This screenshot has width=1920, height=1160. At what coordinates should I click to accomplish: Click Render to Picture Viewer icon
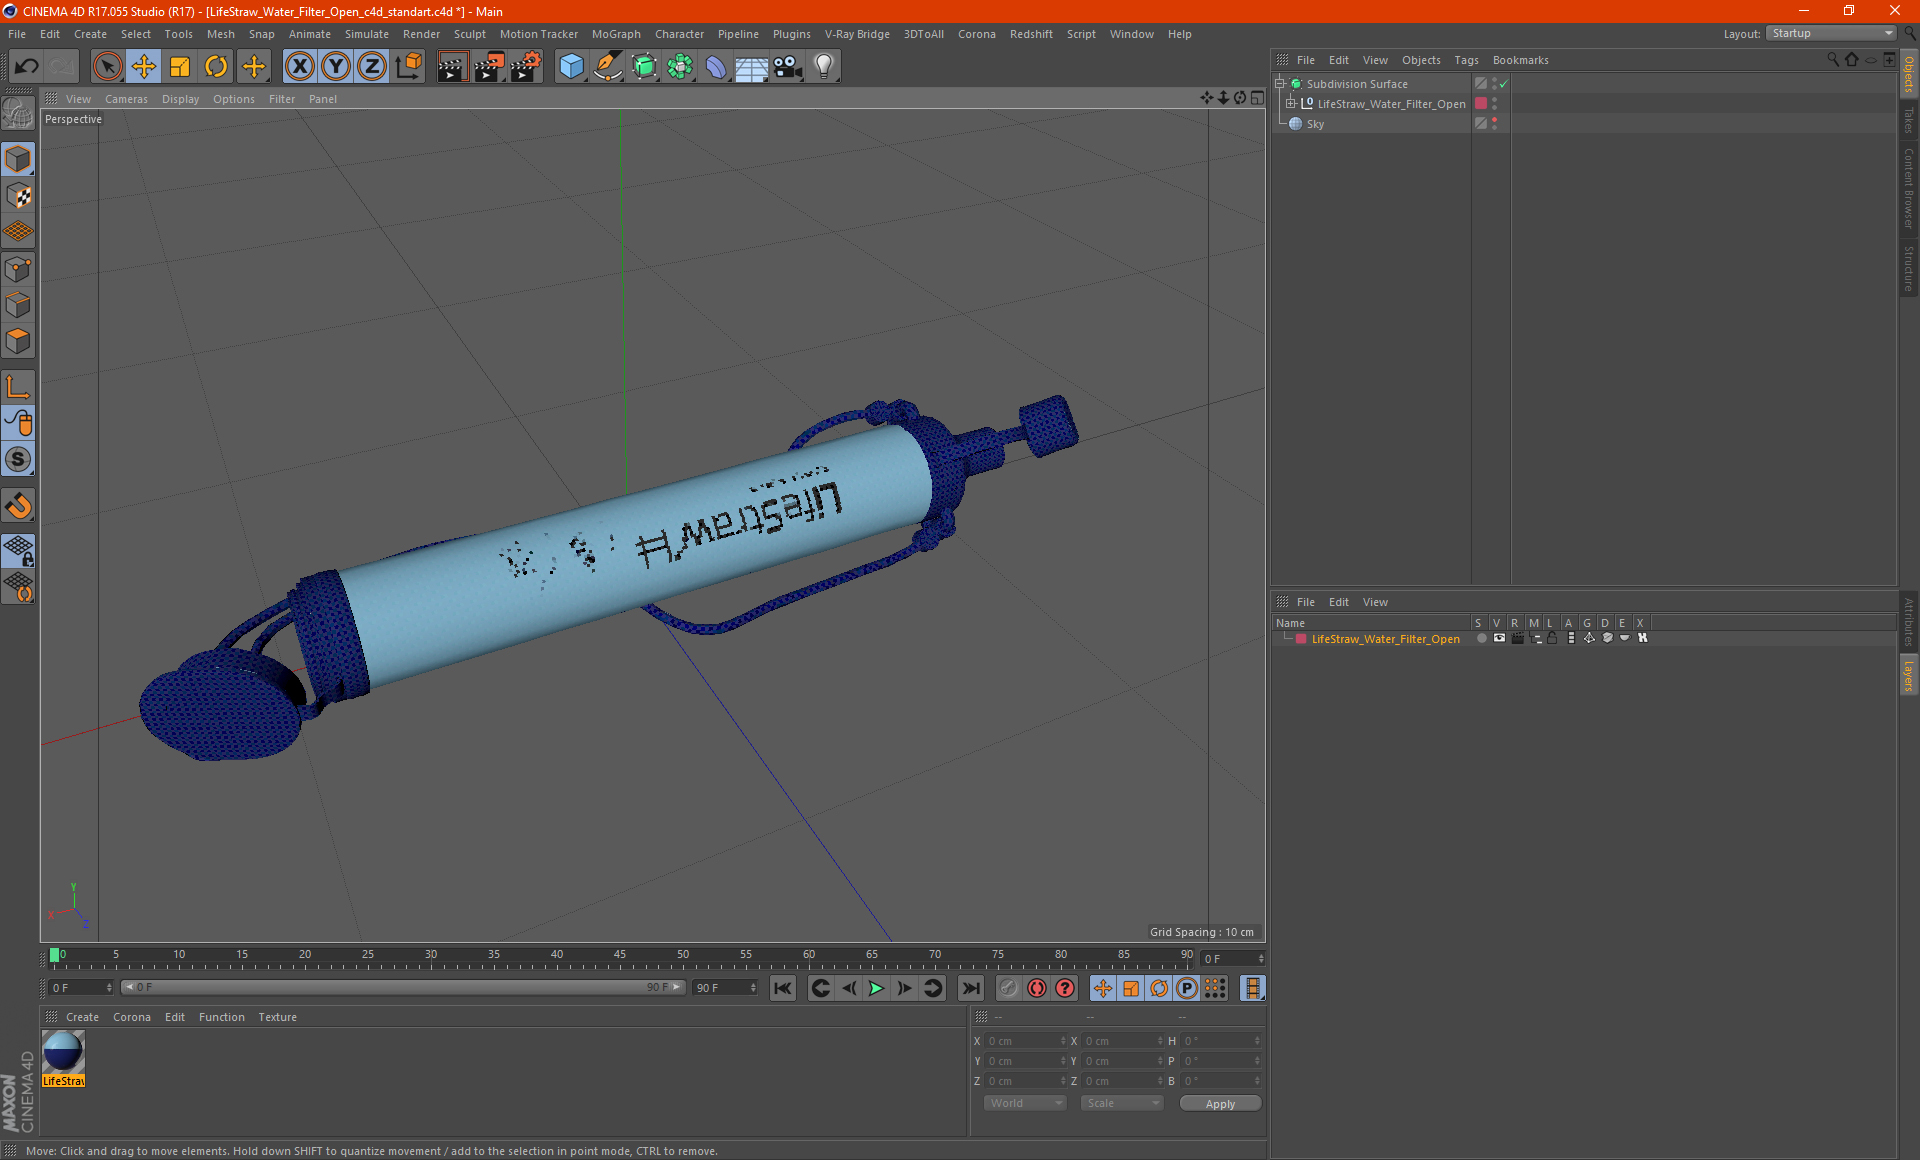[x=489, y=67]
